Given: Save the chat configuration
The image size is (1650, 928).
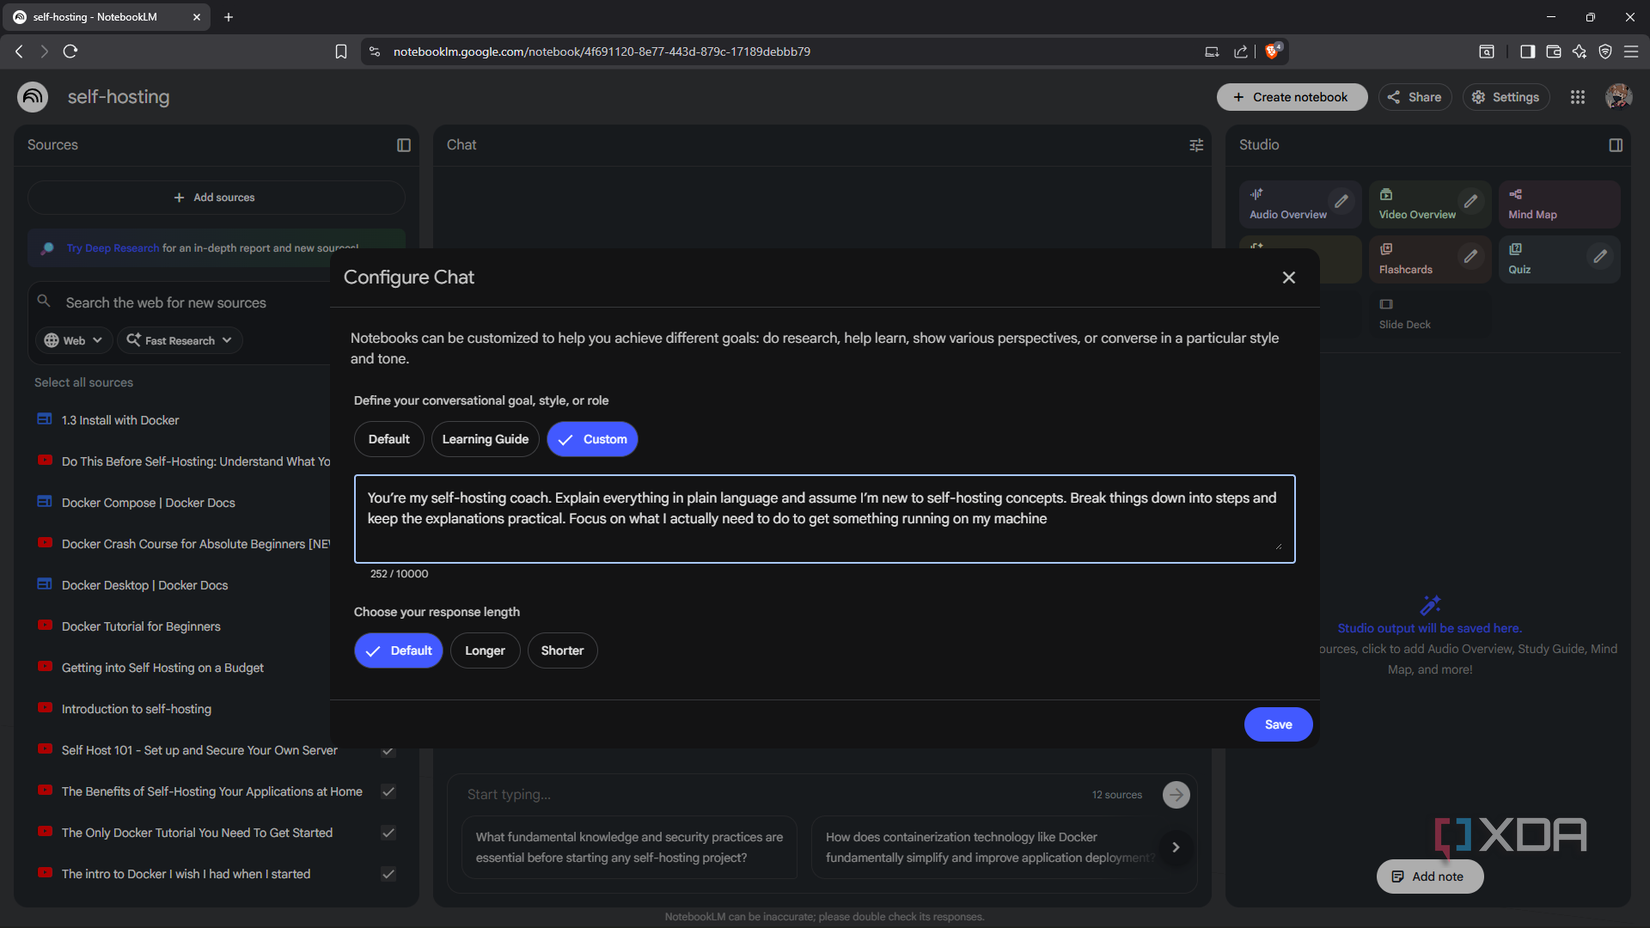Looking at the screenshot, I should (1278, 724).
